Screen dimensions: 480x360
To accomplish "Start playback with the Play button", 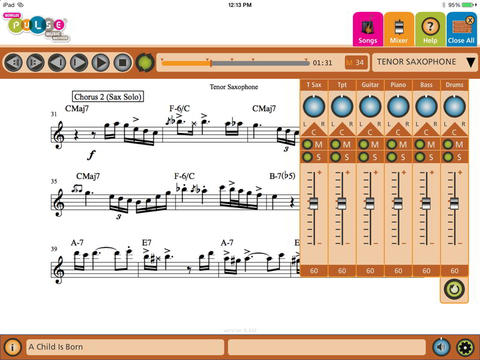I will click(101, 62).
